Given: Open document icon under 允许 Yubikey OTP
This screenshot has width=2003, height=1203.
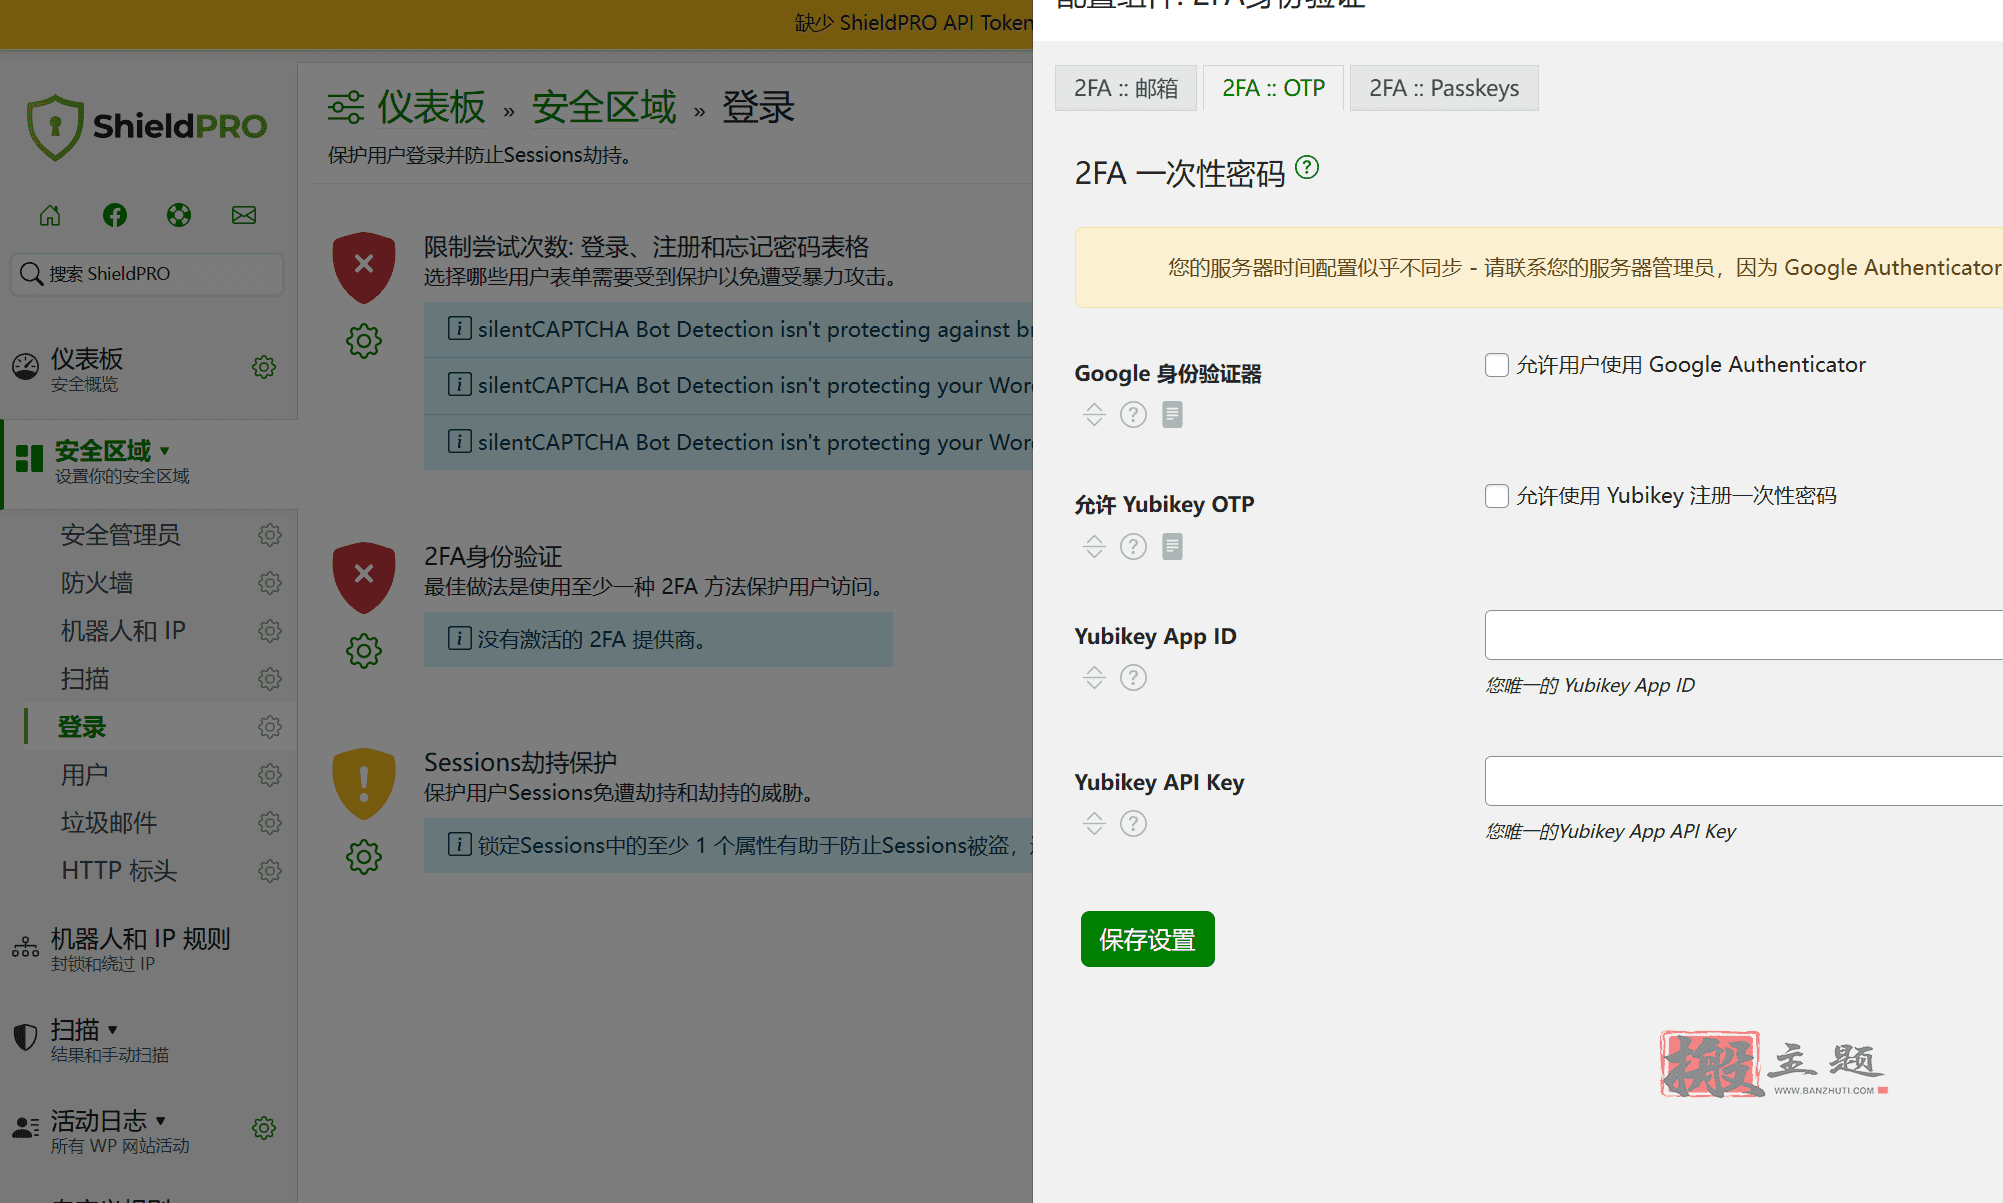Looking at the screenshot, I should point(1173,547).
